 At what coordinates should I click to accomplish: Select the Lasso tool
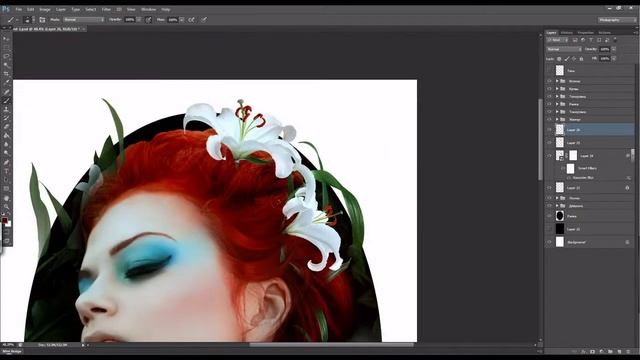pyautogui.click(x=6, y=56)
